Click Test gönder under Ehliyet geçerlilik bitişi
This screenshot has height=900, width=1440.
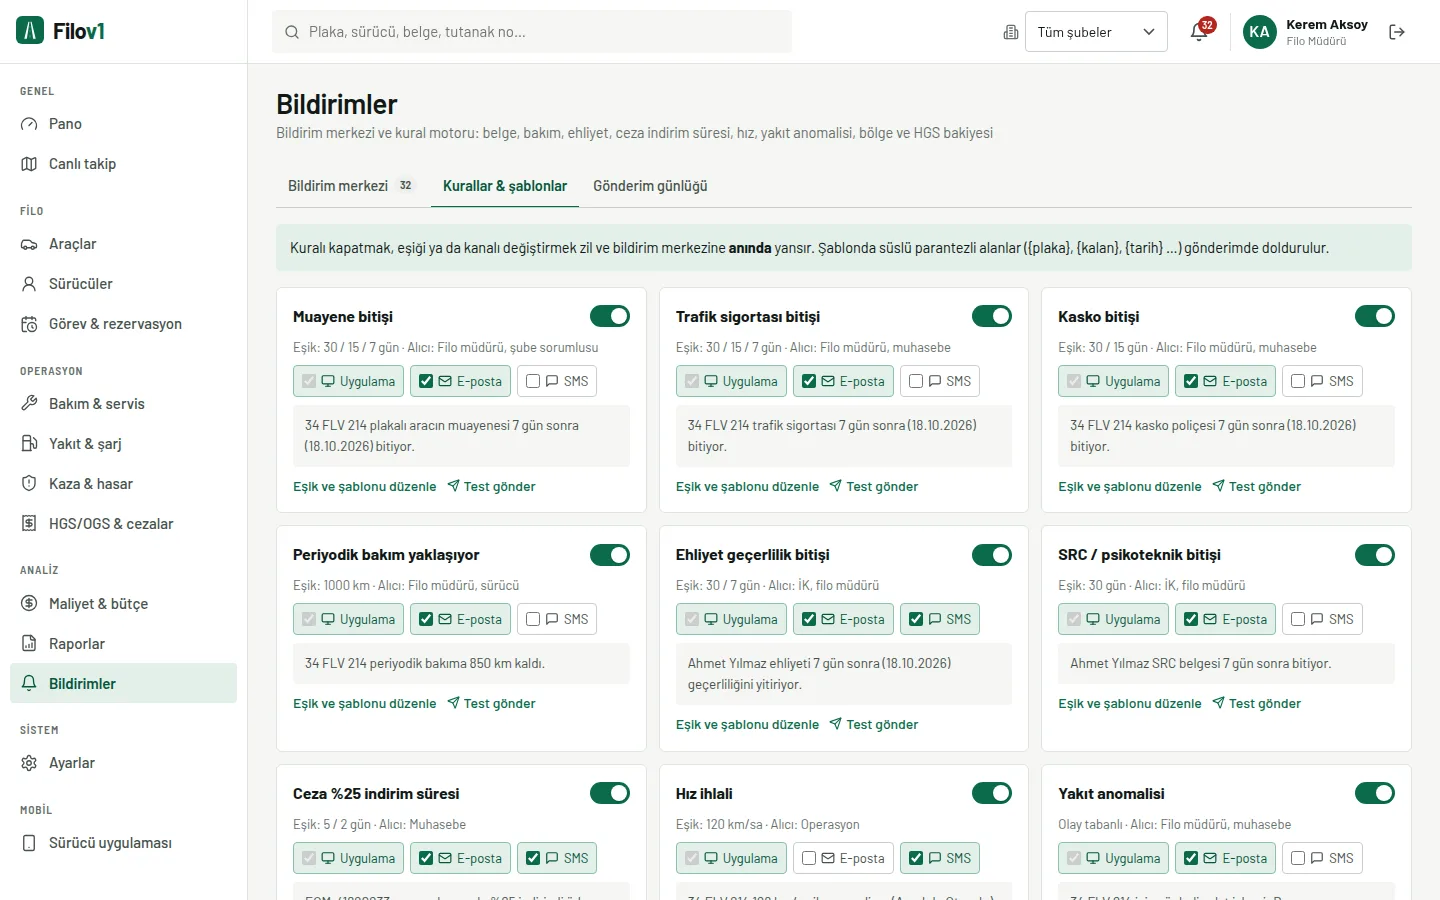click(x=874, y=725)
